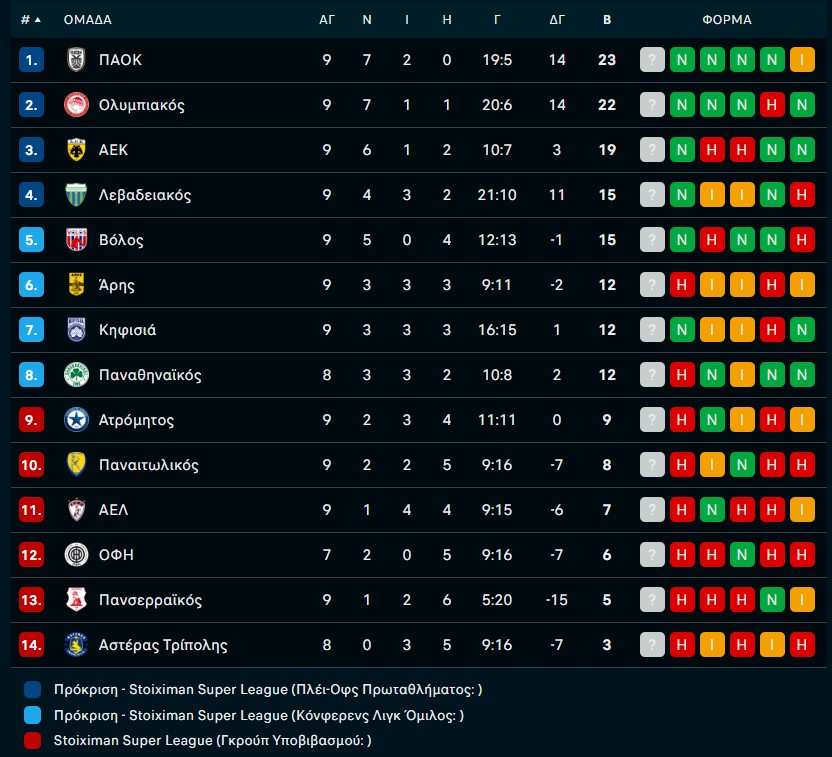Screen dimensions: 832x757
Task: Open the Λεβαδειακός team name link
Action: click(x=145, y=195)
